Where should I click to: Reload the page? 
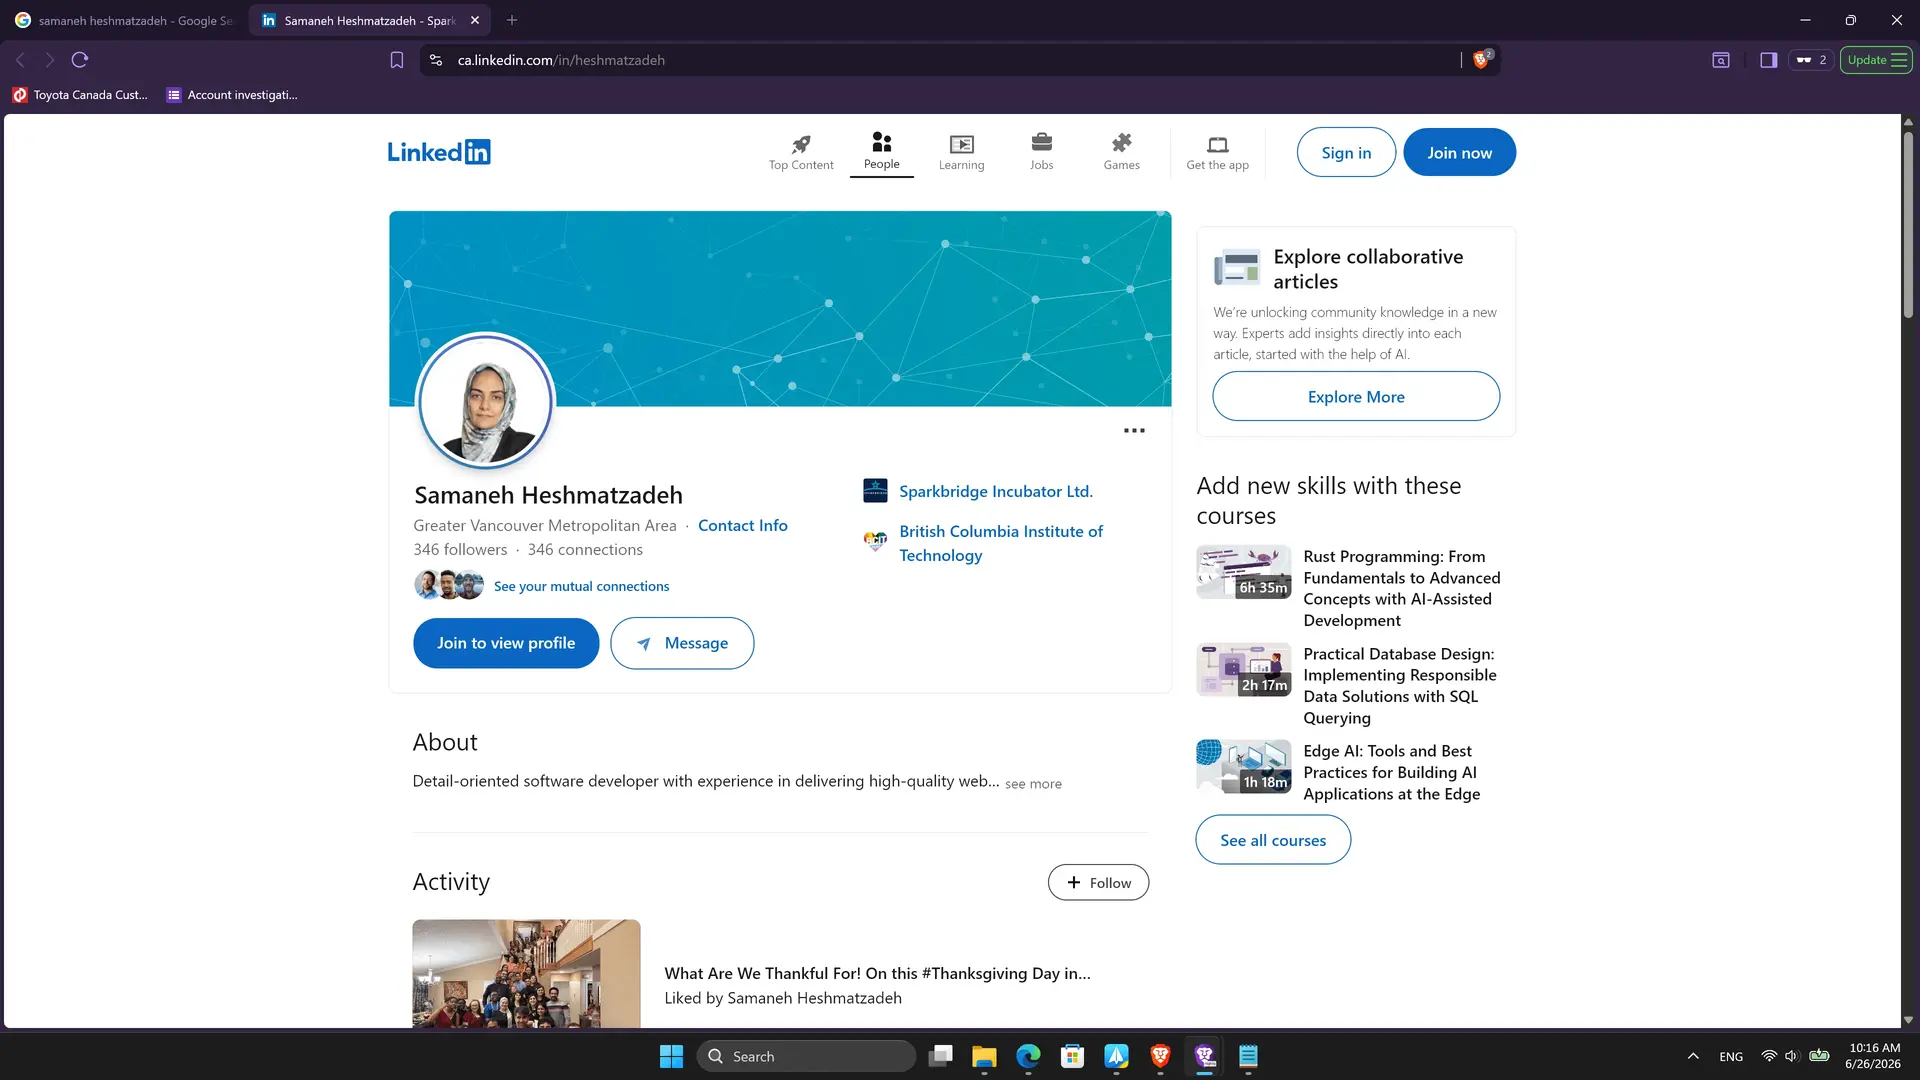click(80, 60)
